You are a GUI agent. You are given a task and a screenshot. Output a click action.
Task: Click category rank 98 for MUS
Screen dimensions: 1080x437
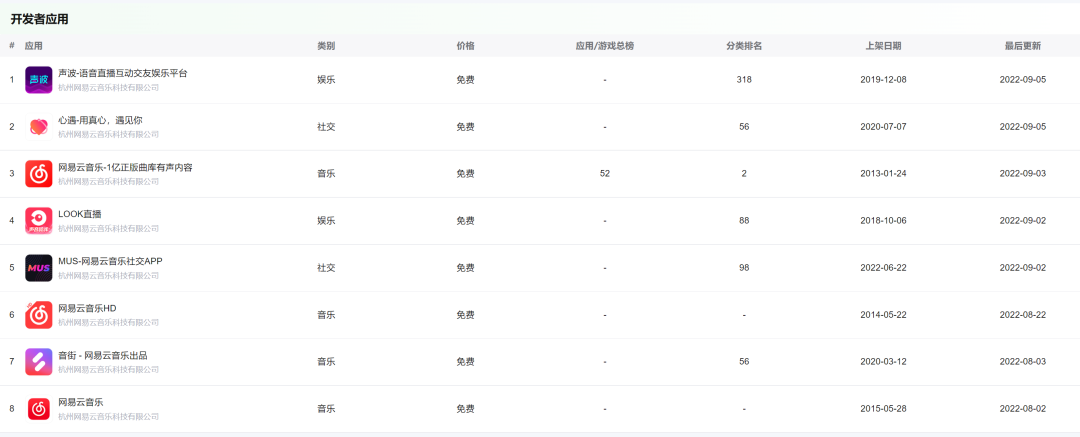(744, 268)
